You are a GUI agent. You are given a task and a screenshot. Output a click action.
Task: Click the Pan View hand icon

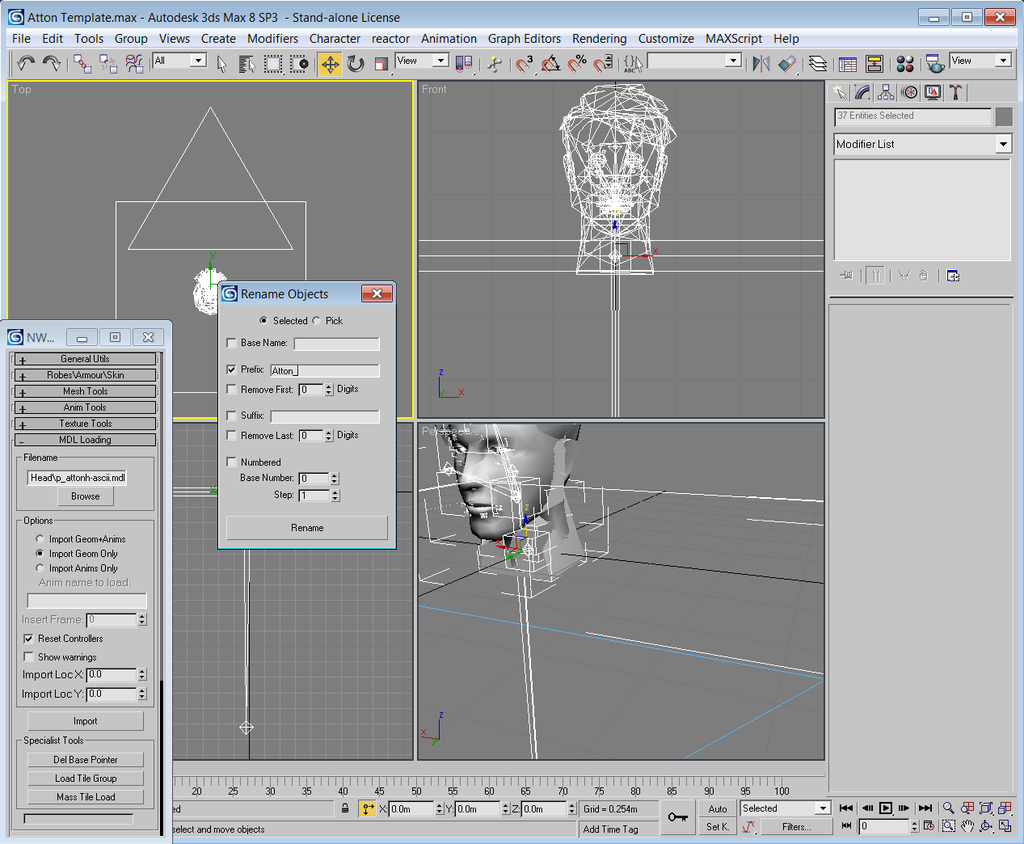(967, 826)
